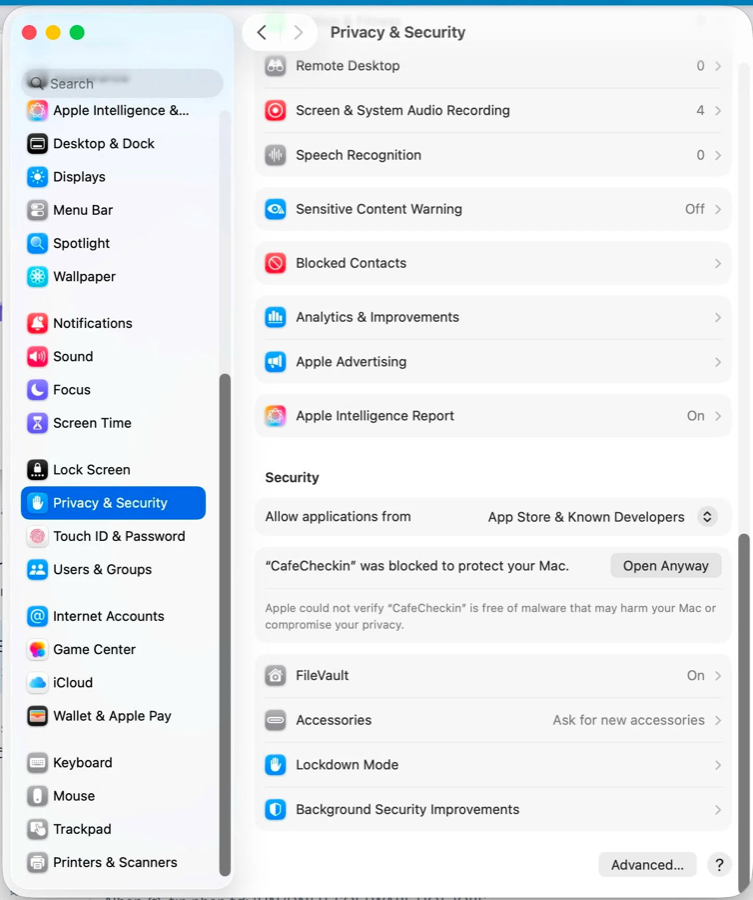Screen dimensions: 753x900
Task: Open Focus settings label
Action: 72,390
